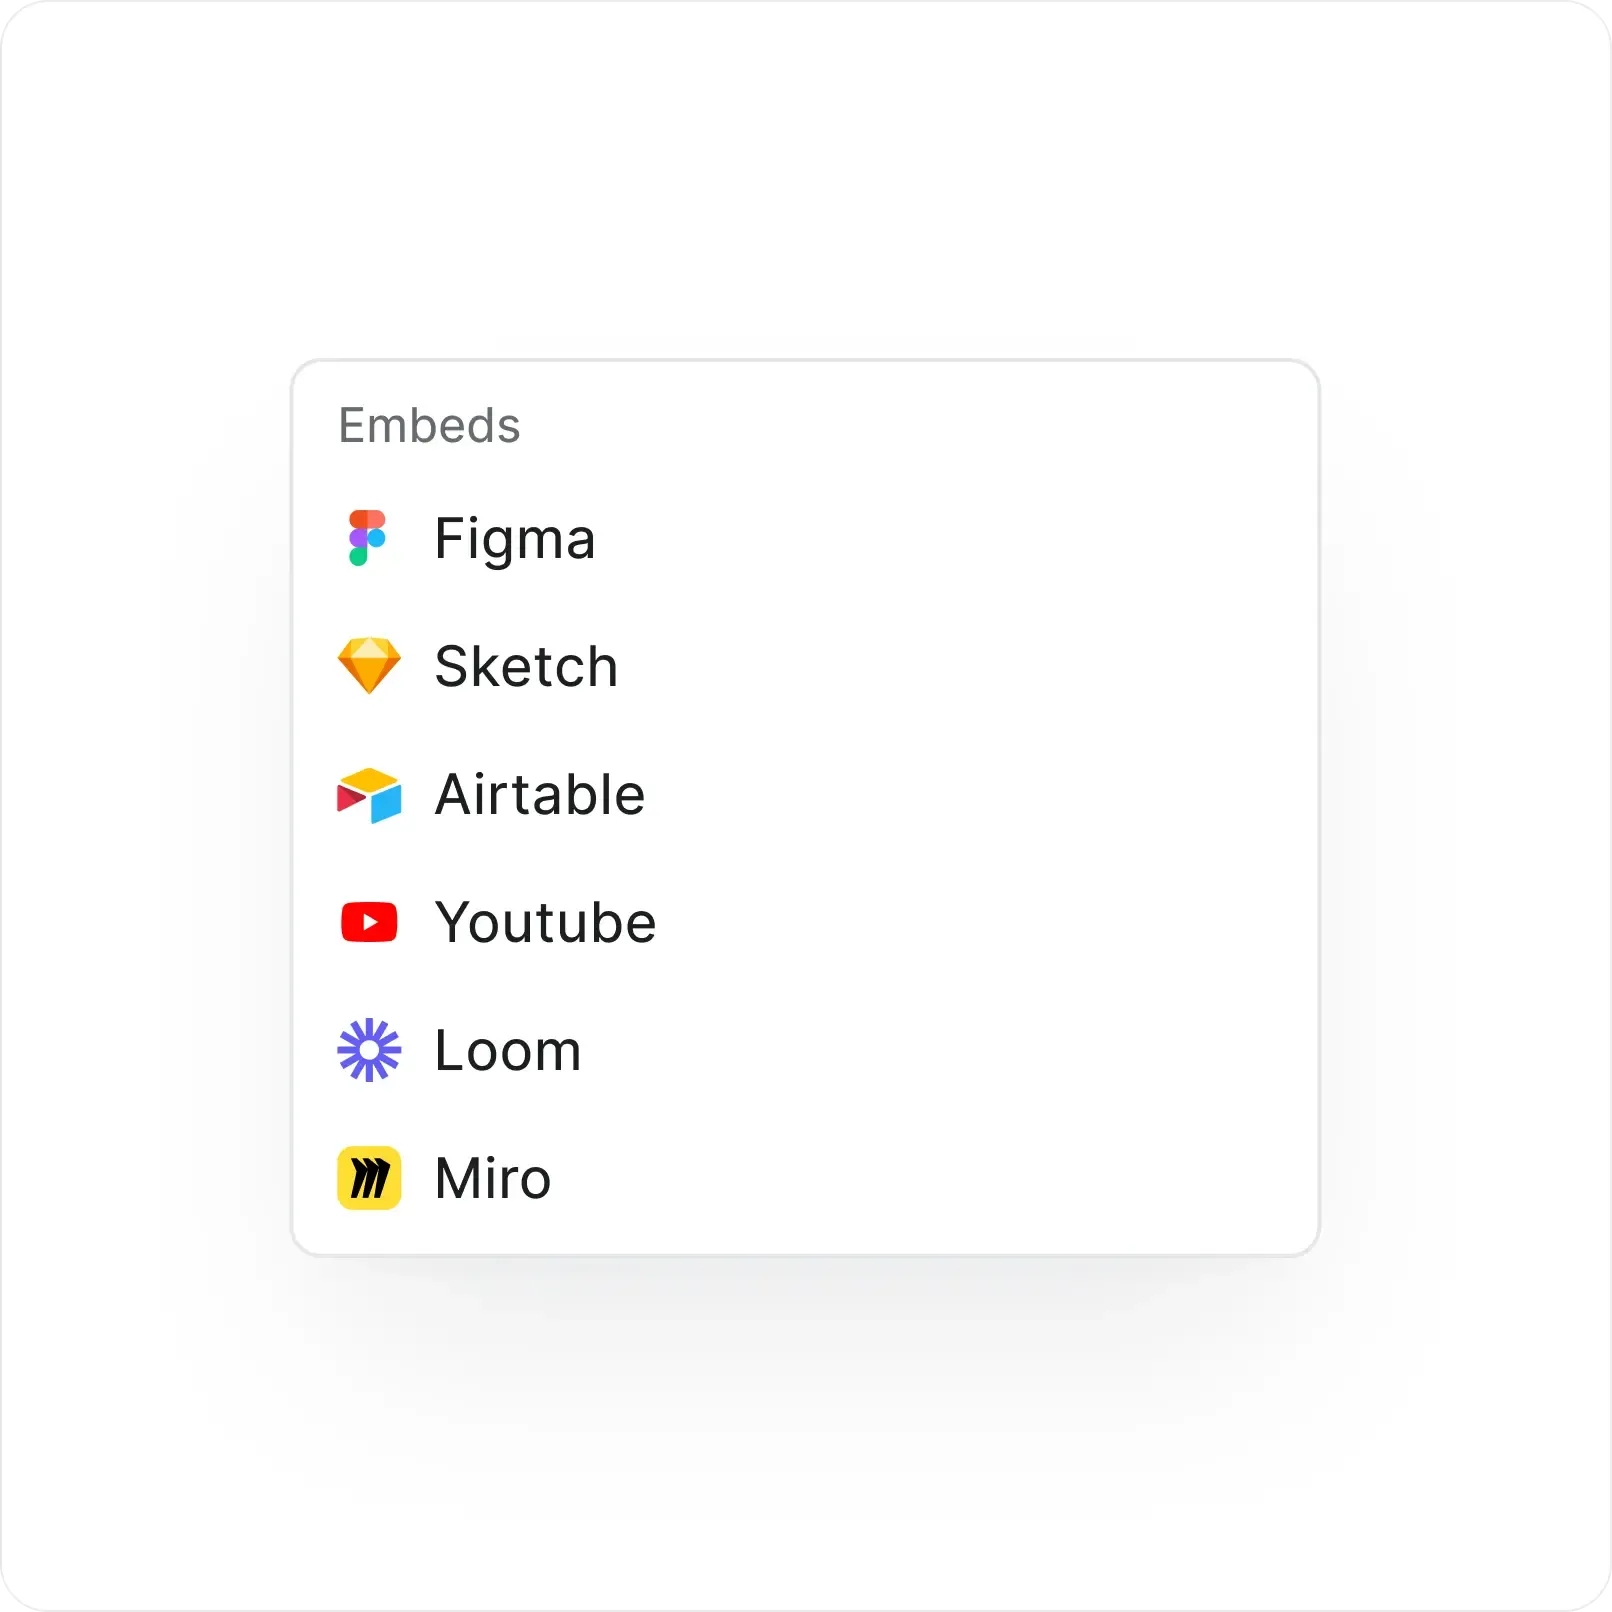
Task: Open the Sketch embed option
Action: pos(525,666)
